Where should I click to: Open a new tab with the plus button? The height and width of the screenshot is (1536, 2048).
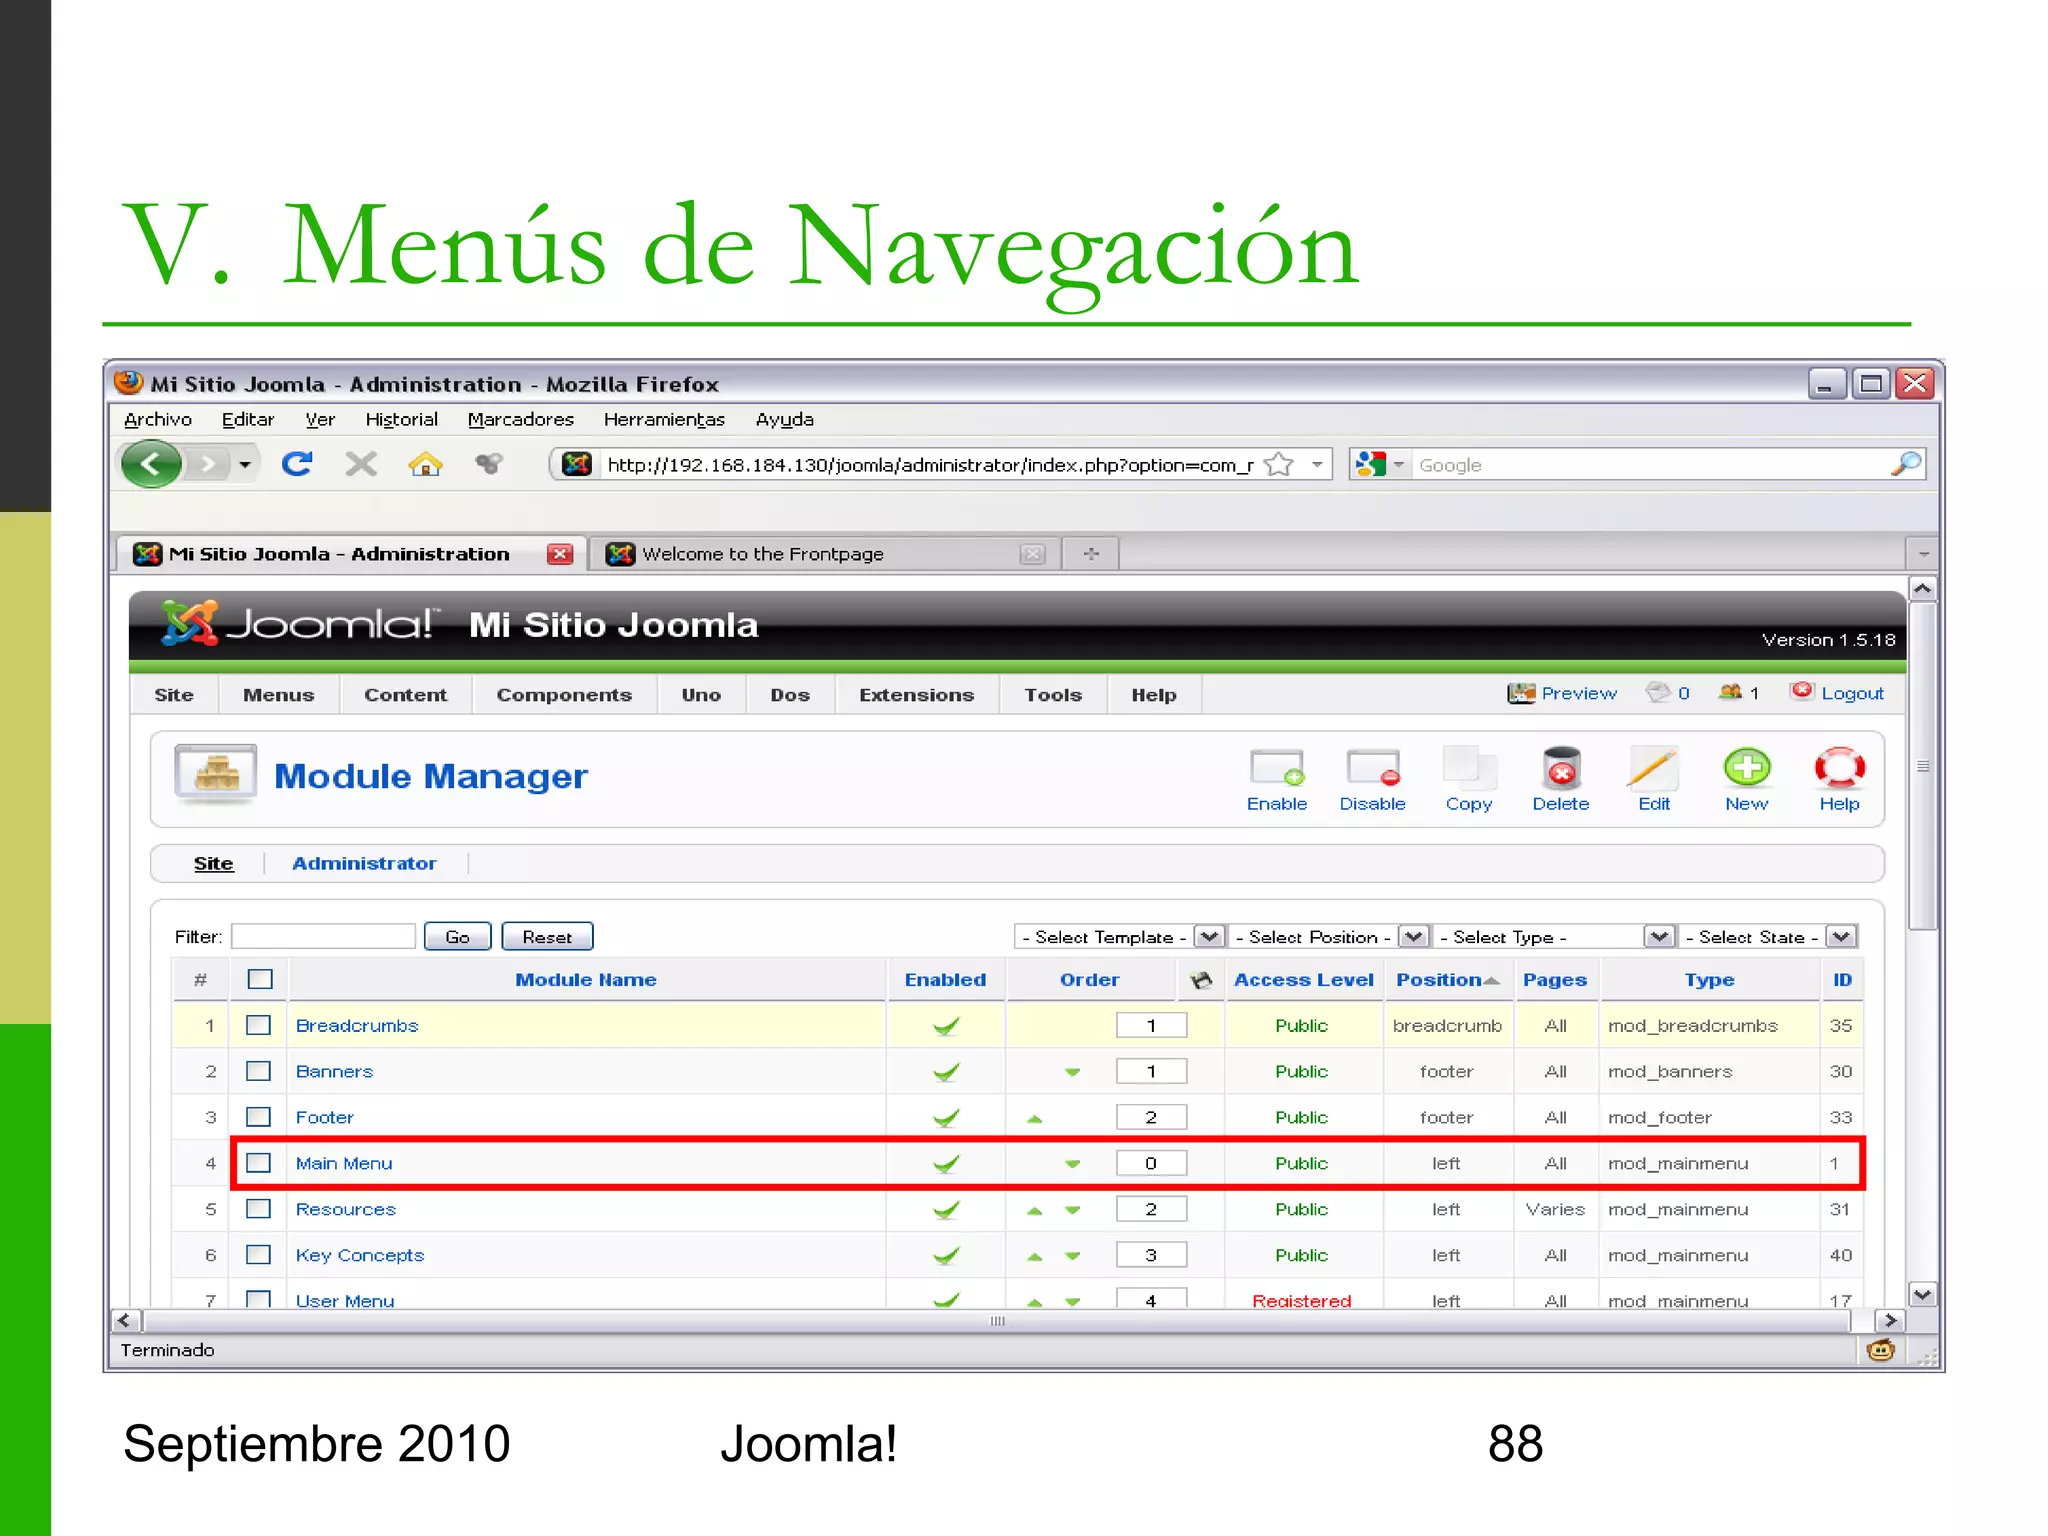[x=1091, y=554]
